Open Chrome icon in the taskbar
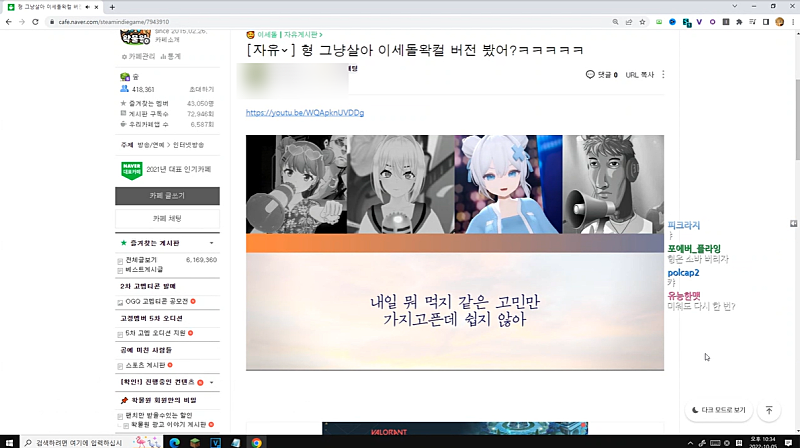Image resolution: width=800 pixels, height=448 pixels. pos(256,442)
